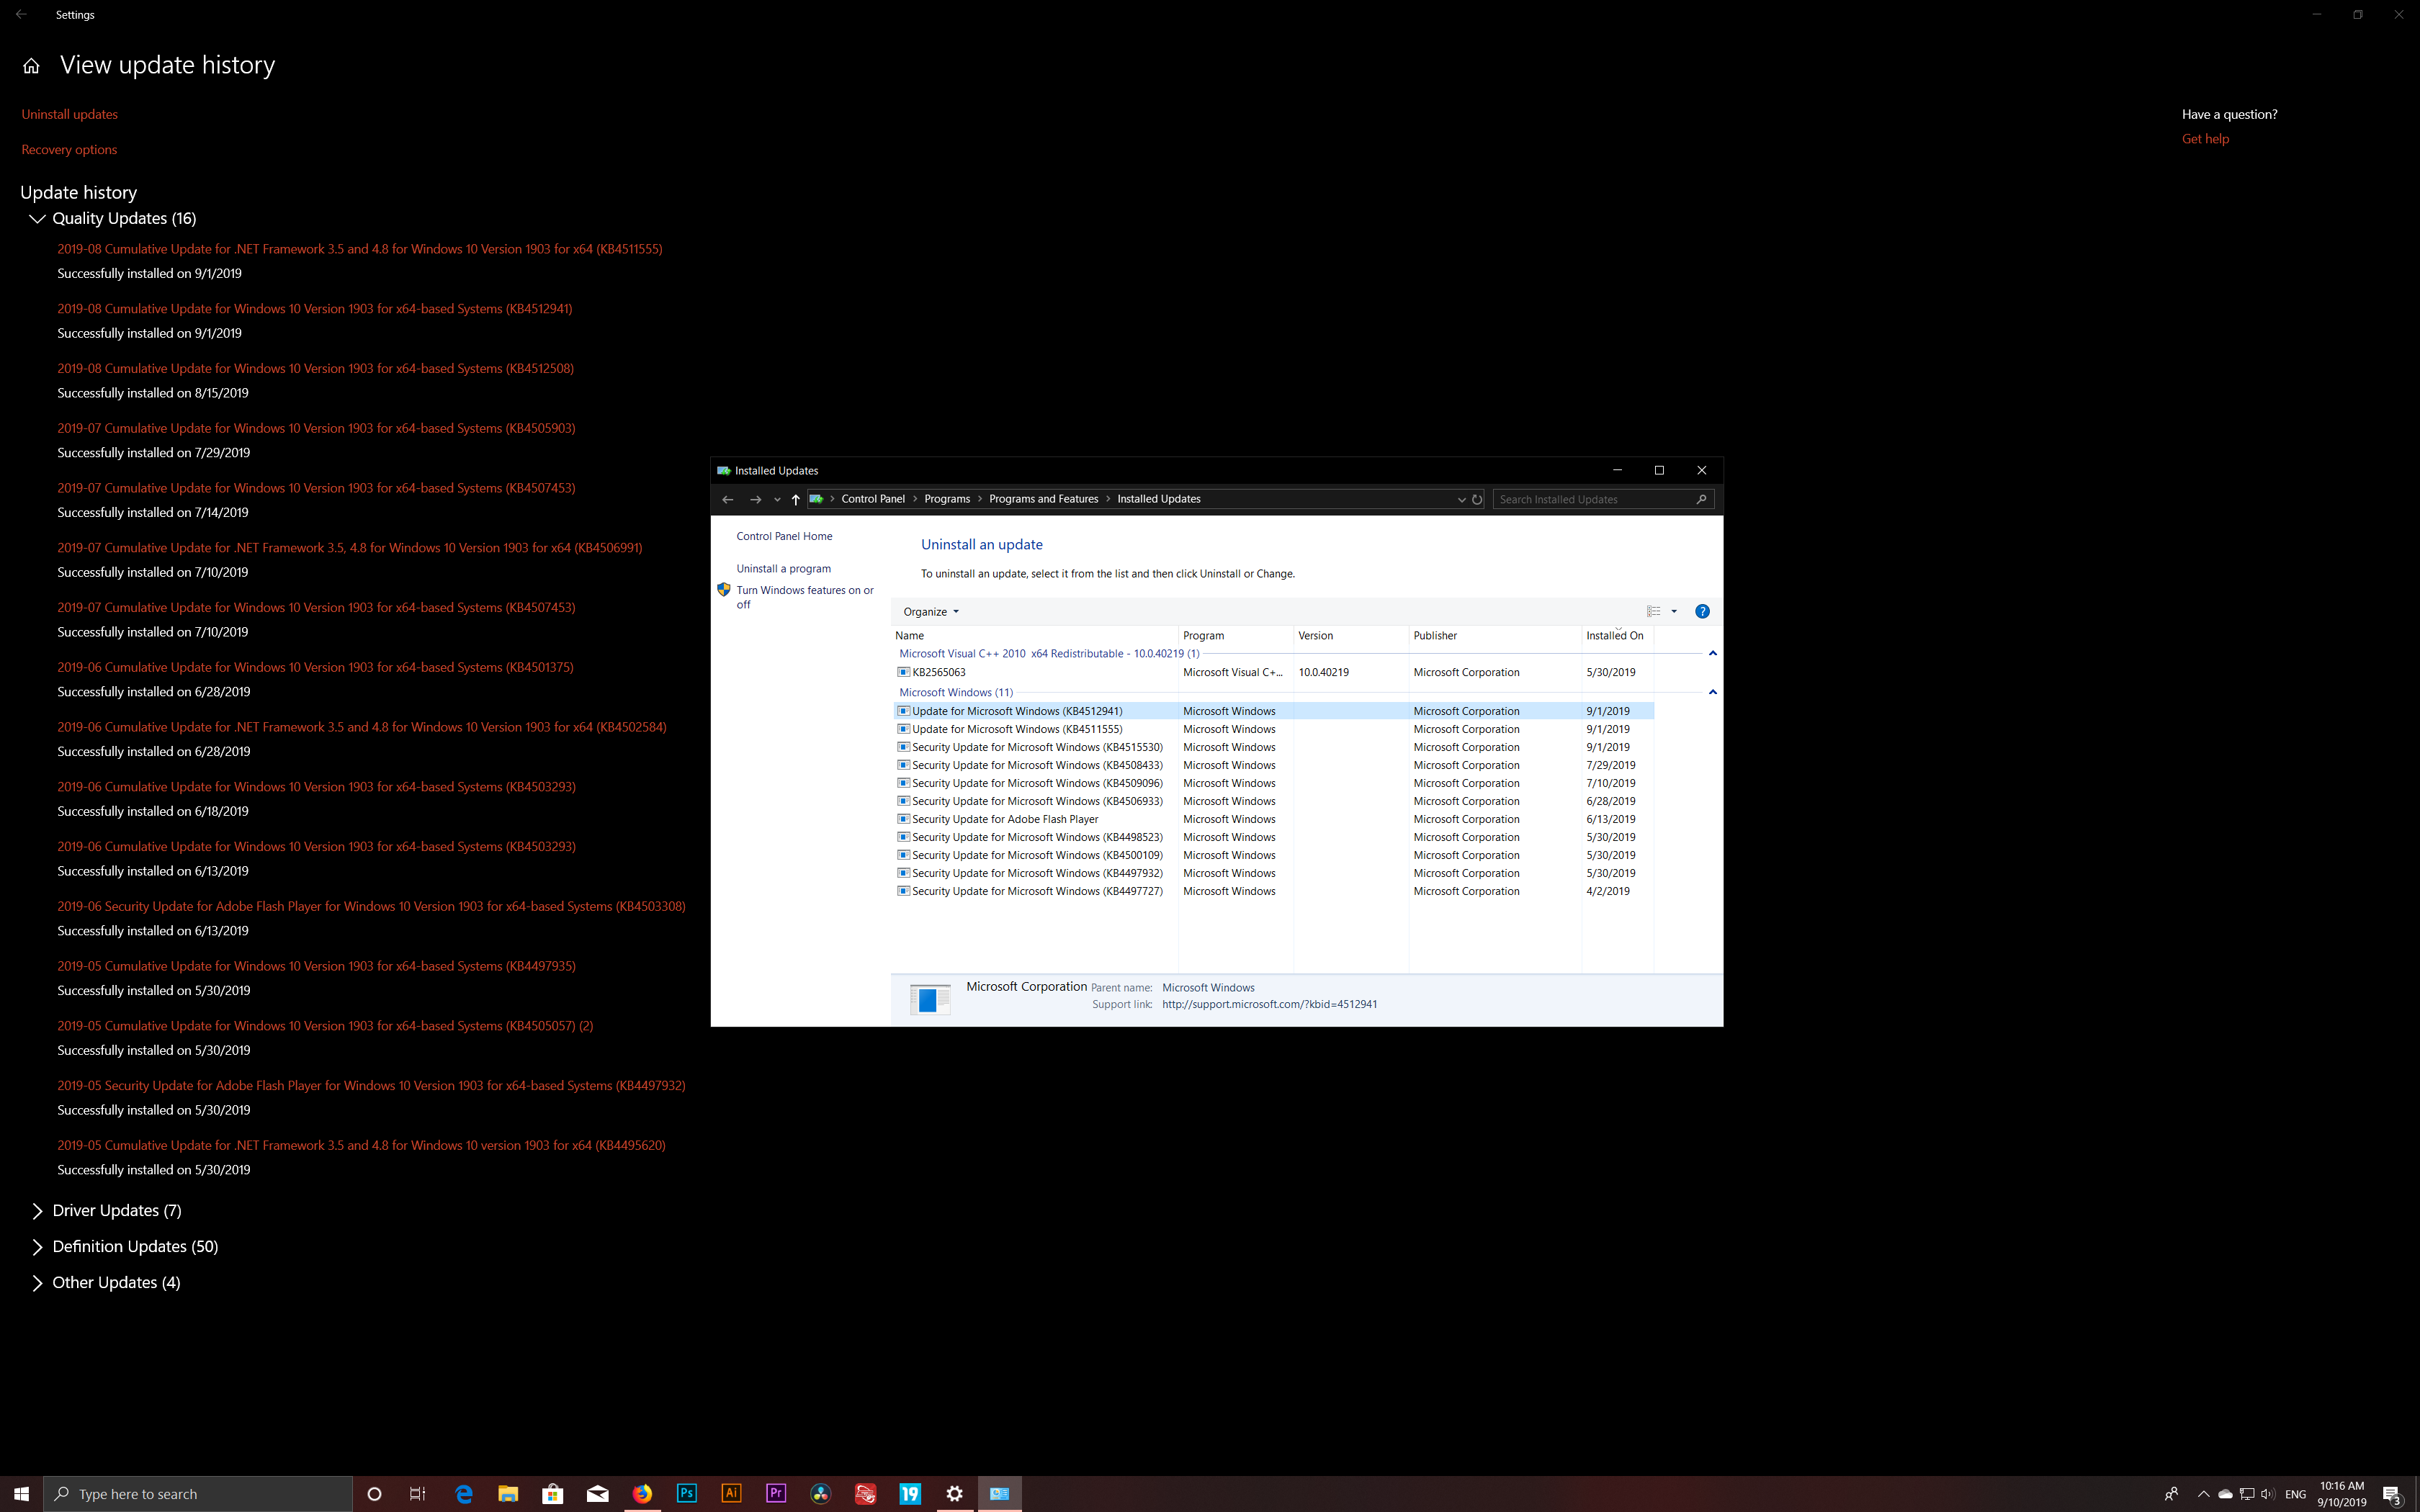This screenshot has height=1512, width=2420.
Task: Switch to Control Panel in taskbar
Action: tap(1000, 1494)
